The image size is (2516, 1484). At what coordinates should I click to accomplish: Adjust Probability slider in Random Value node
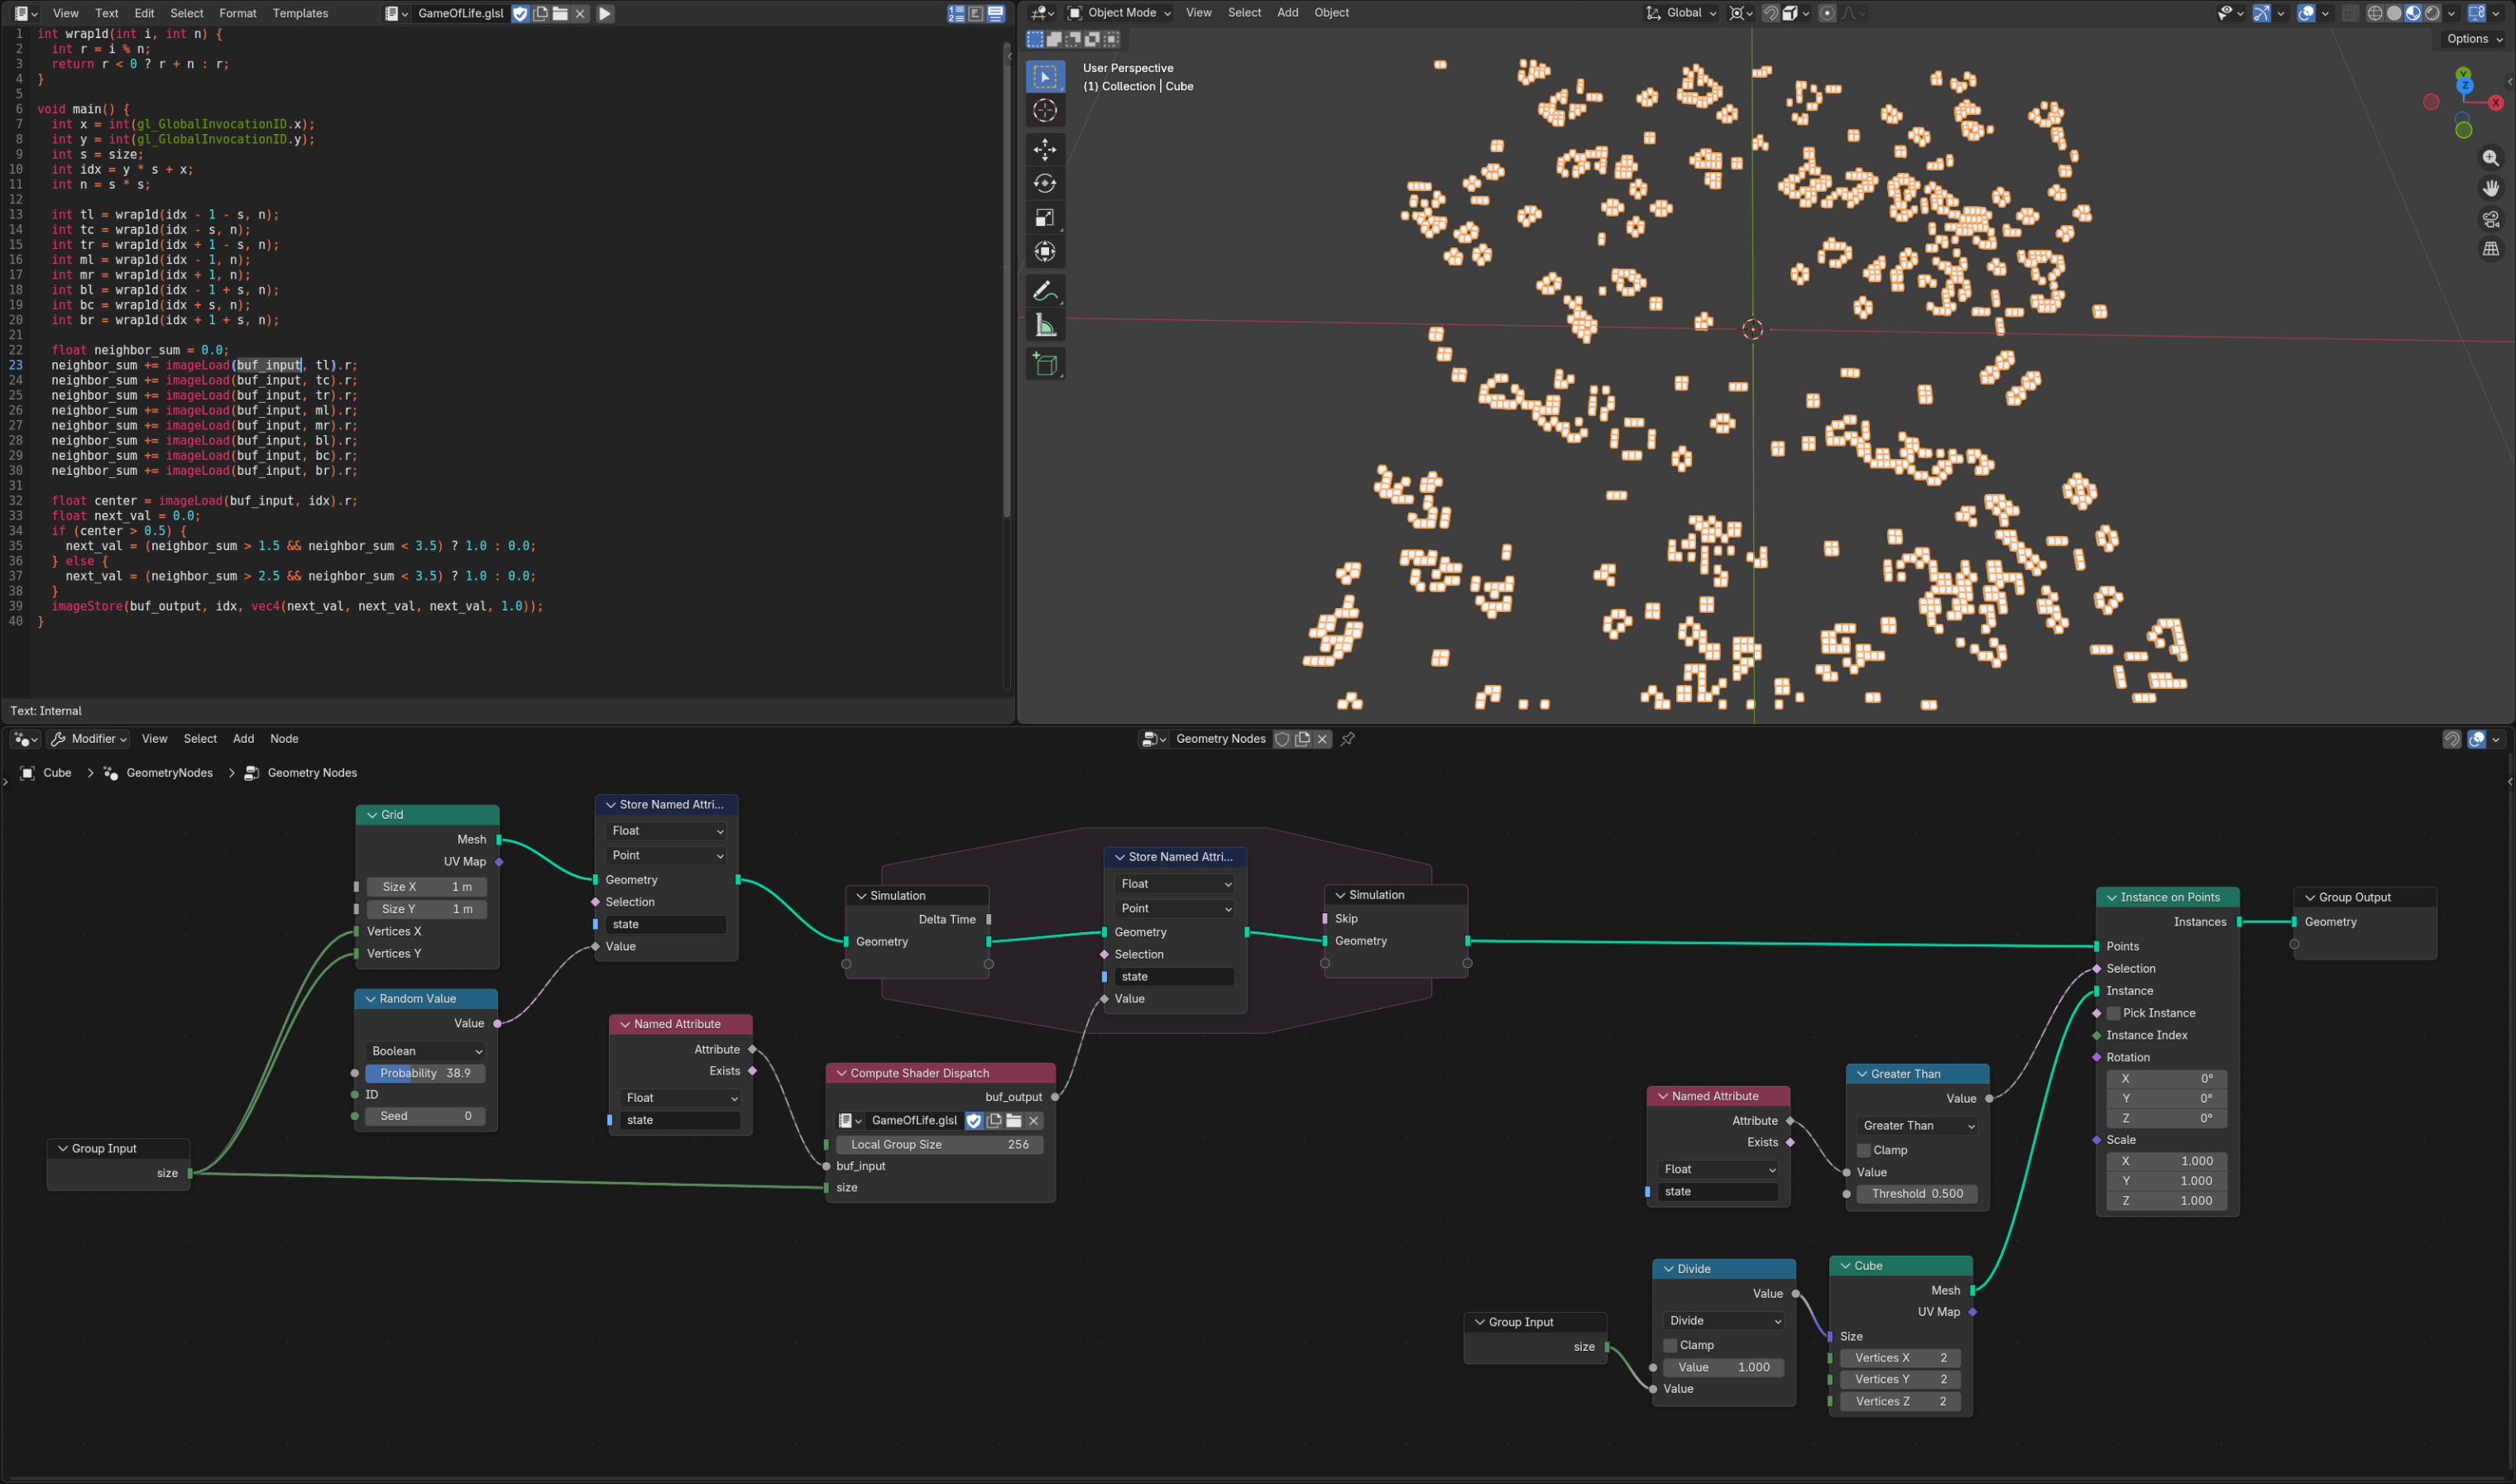tap(426, 1073)
